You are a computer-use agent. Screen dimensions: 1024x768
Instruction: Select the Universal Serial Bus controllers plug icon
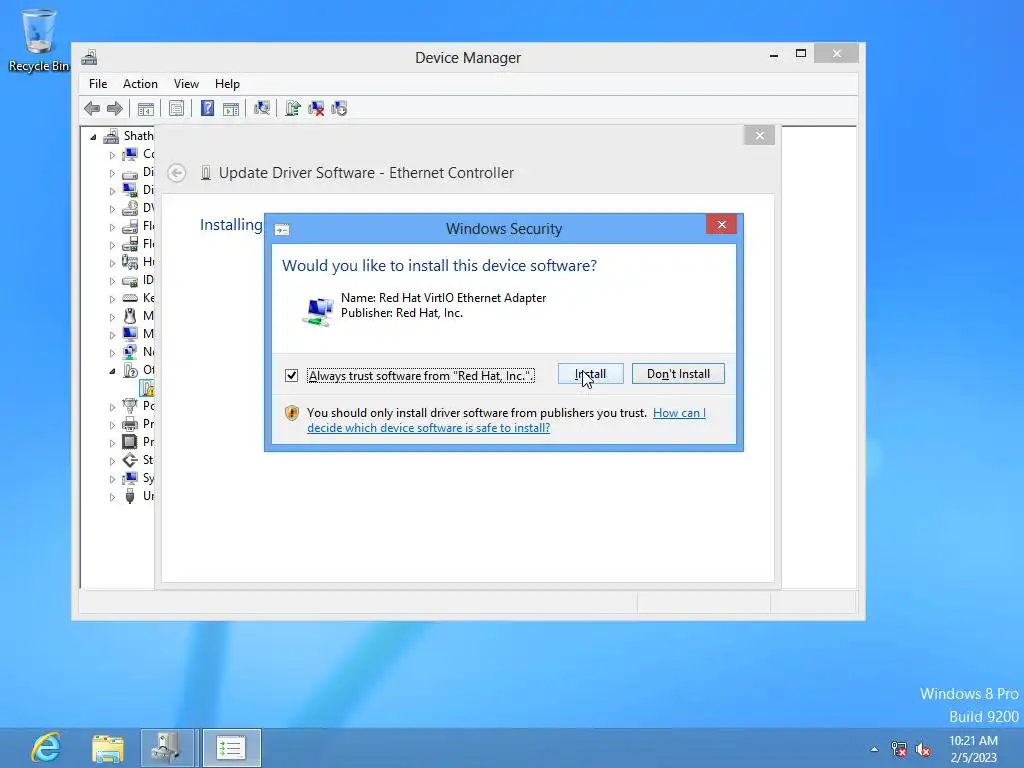point(130,496)
